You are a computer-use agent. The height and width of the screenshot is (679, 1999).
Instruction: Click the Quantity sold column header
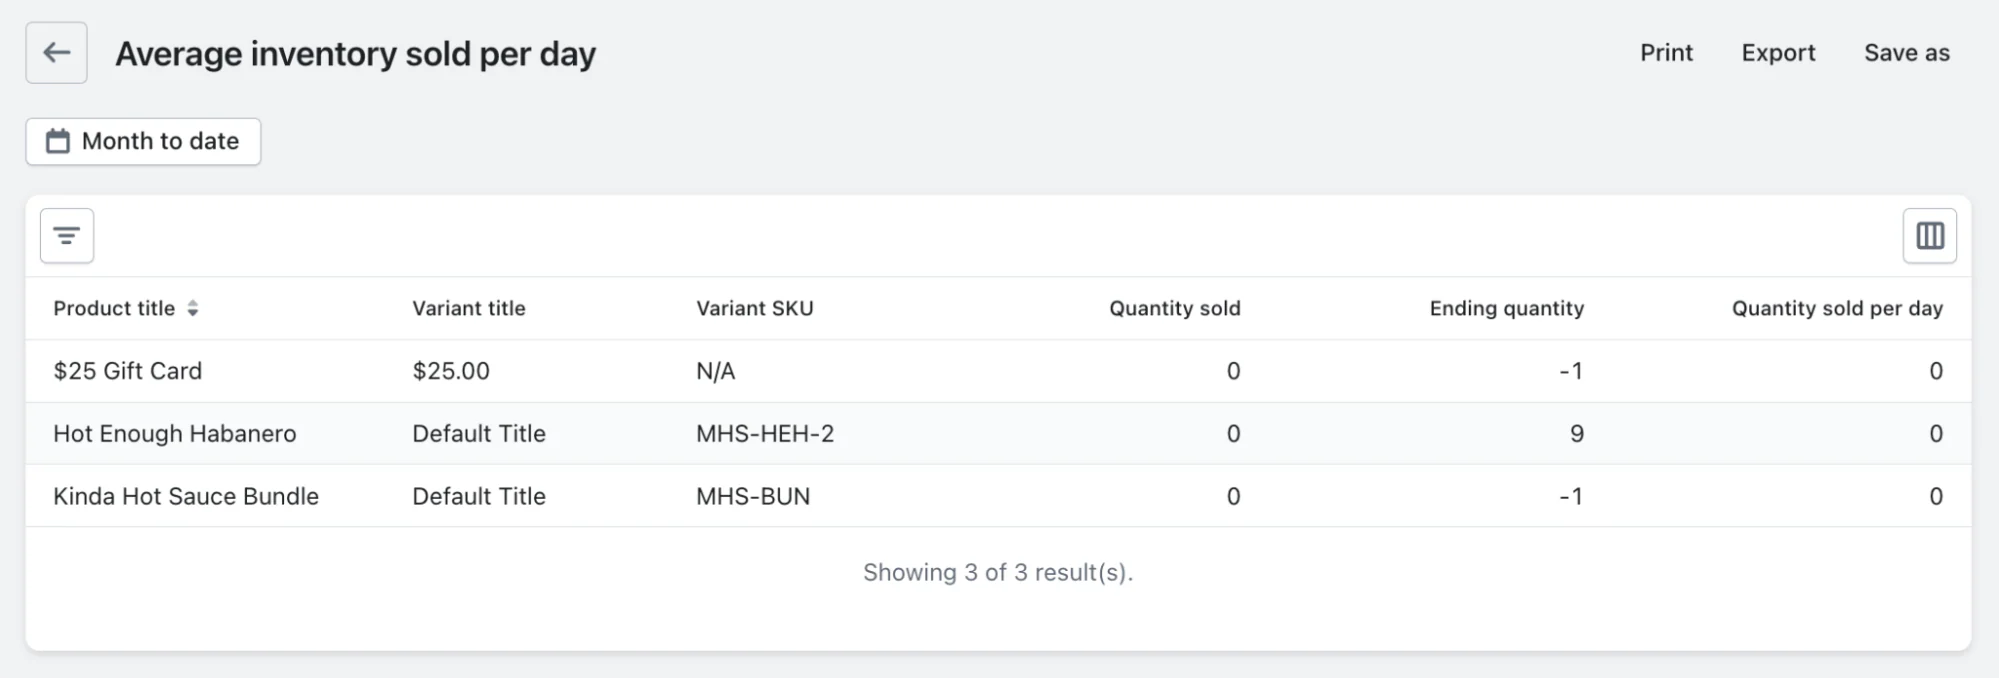(x=1174, y=309)
